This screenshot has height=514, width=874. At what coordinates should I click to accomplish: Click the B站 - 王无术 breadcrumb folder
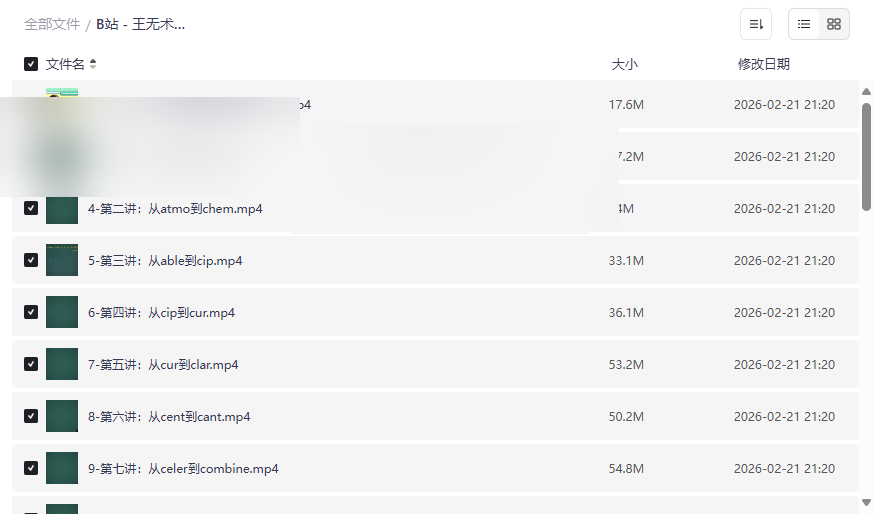[140, 24]
